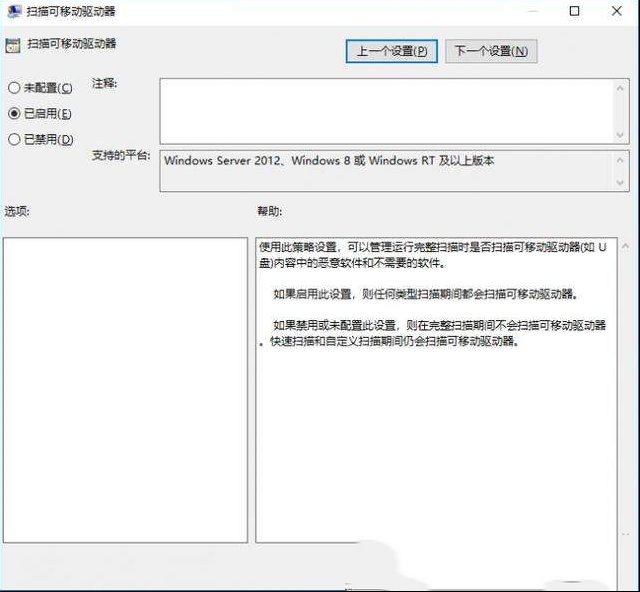This screenshot has height=592, width=640.
Task: Close the 扫描可移动驱动器 window
Action: click(616, 11)
